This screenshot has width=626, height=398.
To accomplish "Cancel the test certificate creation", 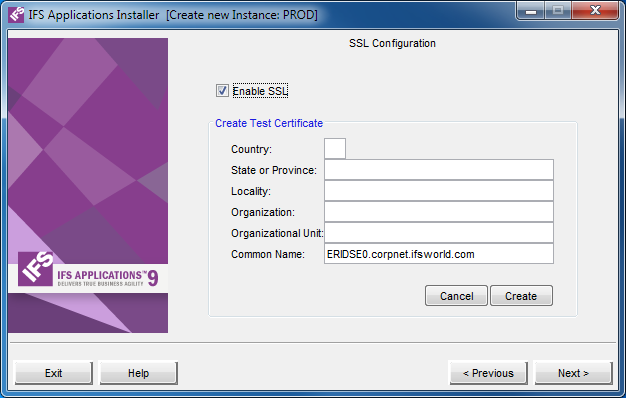I will (456, 296).
